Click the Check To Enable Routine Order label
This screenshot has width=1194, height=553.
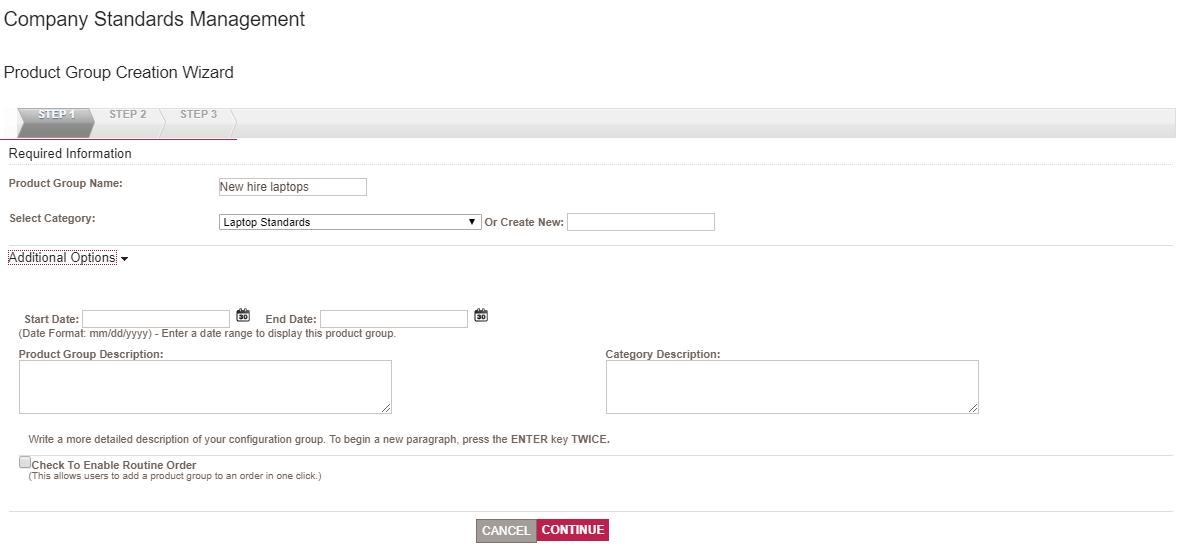[114, 465]
